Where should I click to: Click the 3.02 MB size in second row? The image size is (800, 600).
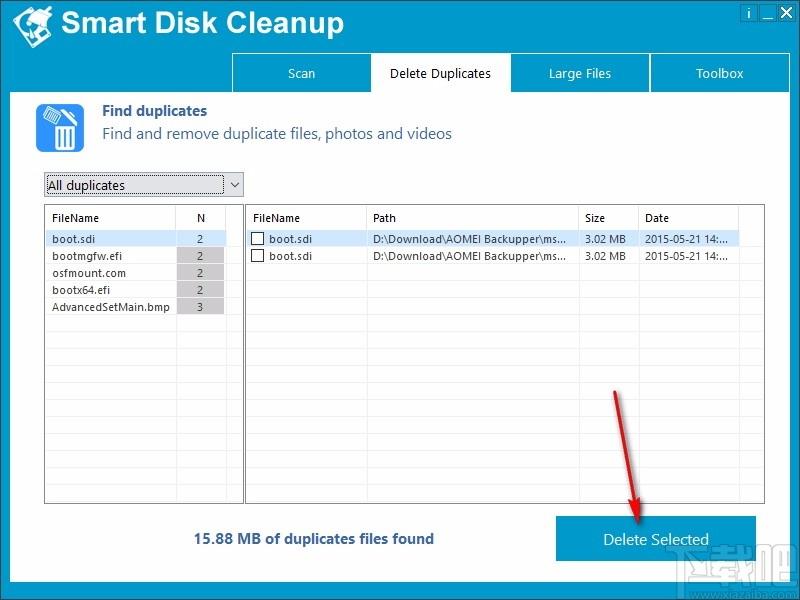tap(605, 256)
